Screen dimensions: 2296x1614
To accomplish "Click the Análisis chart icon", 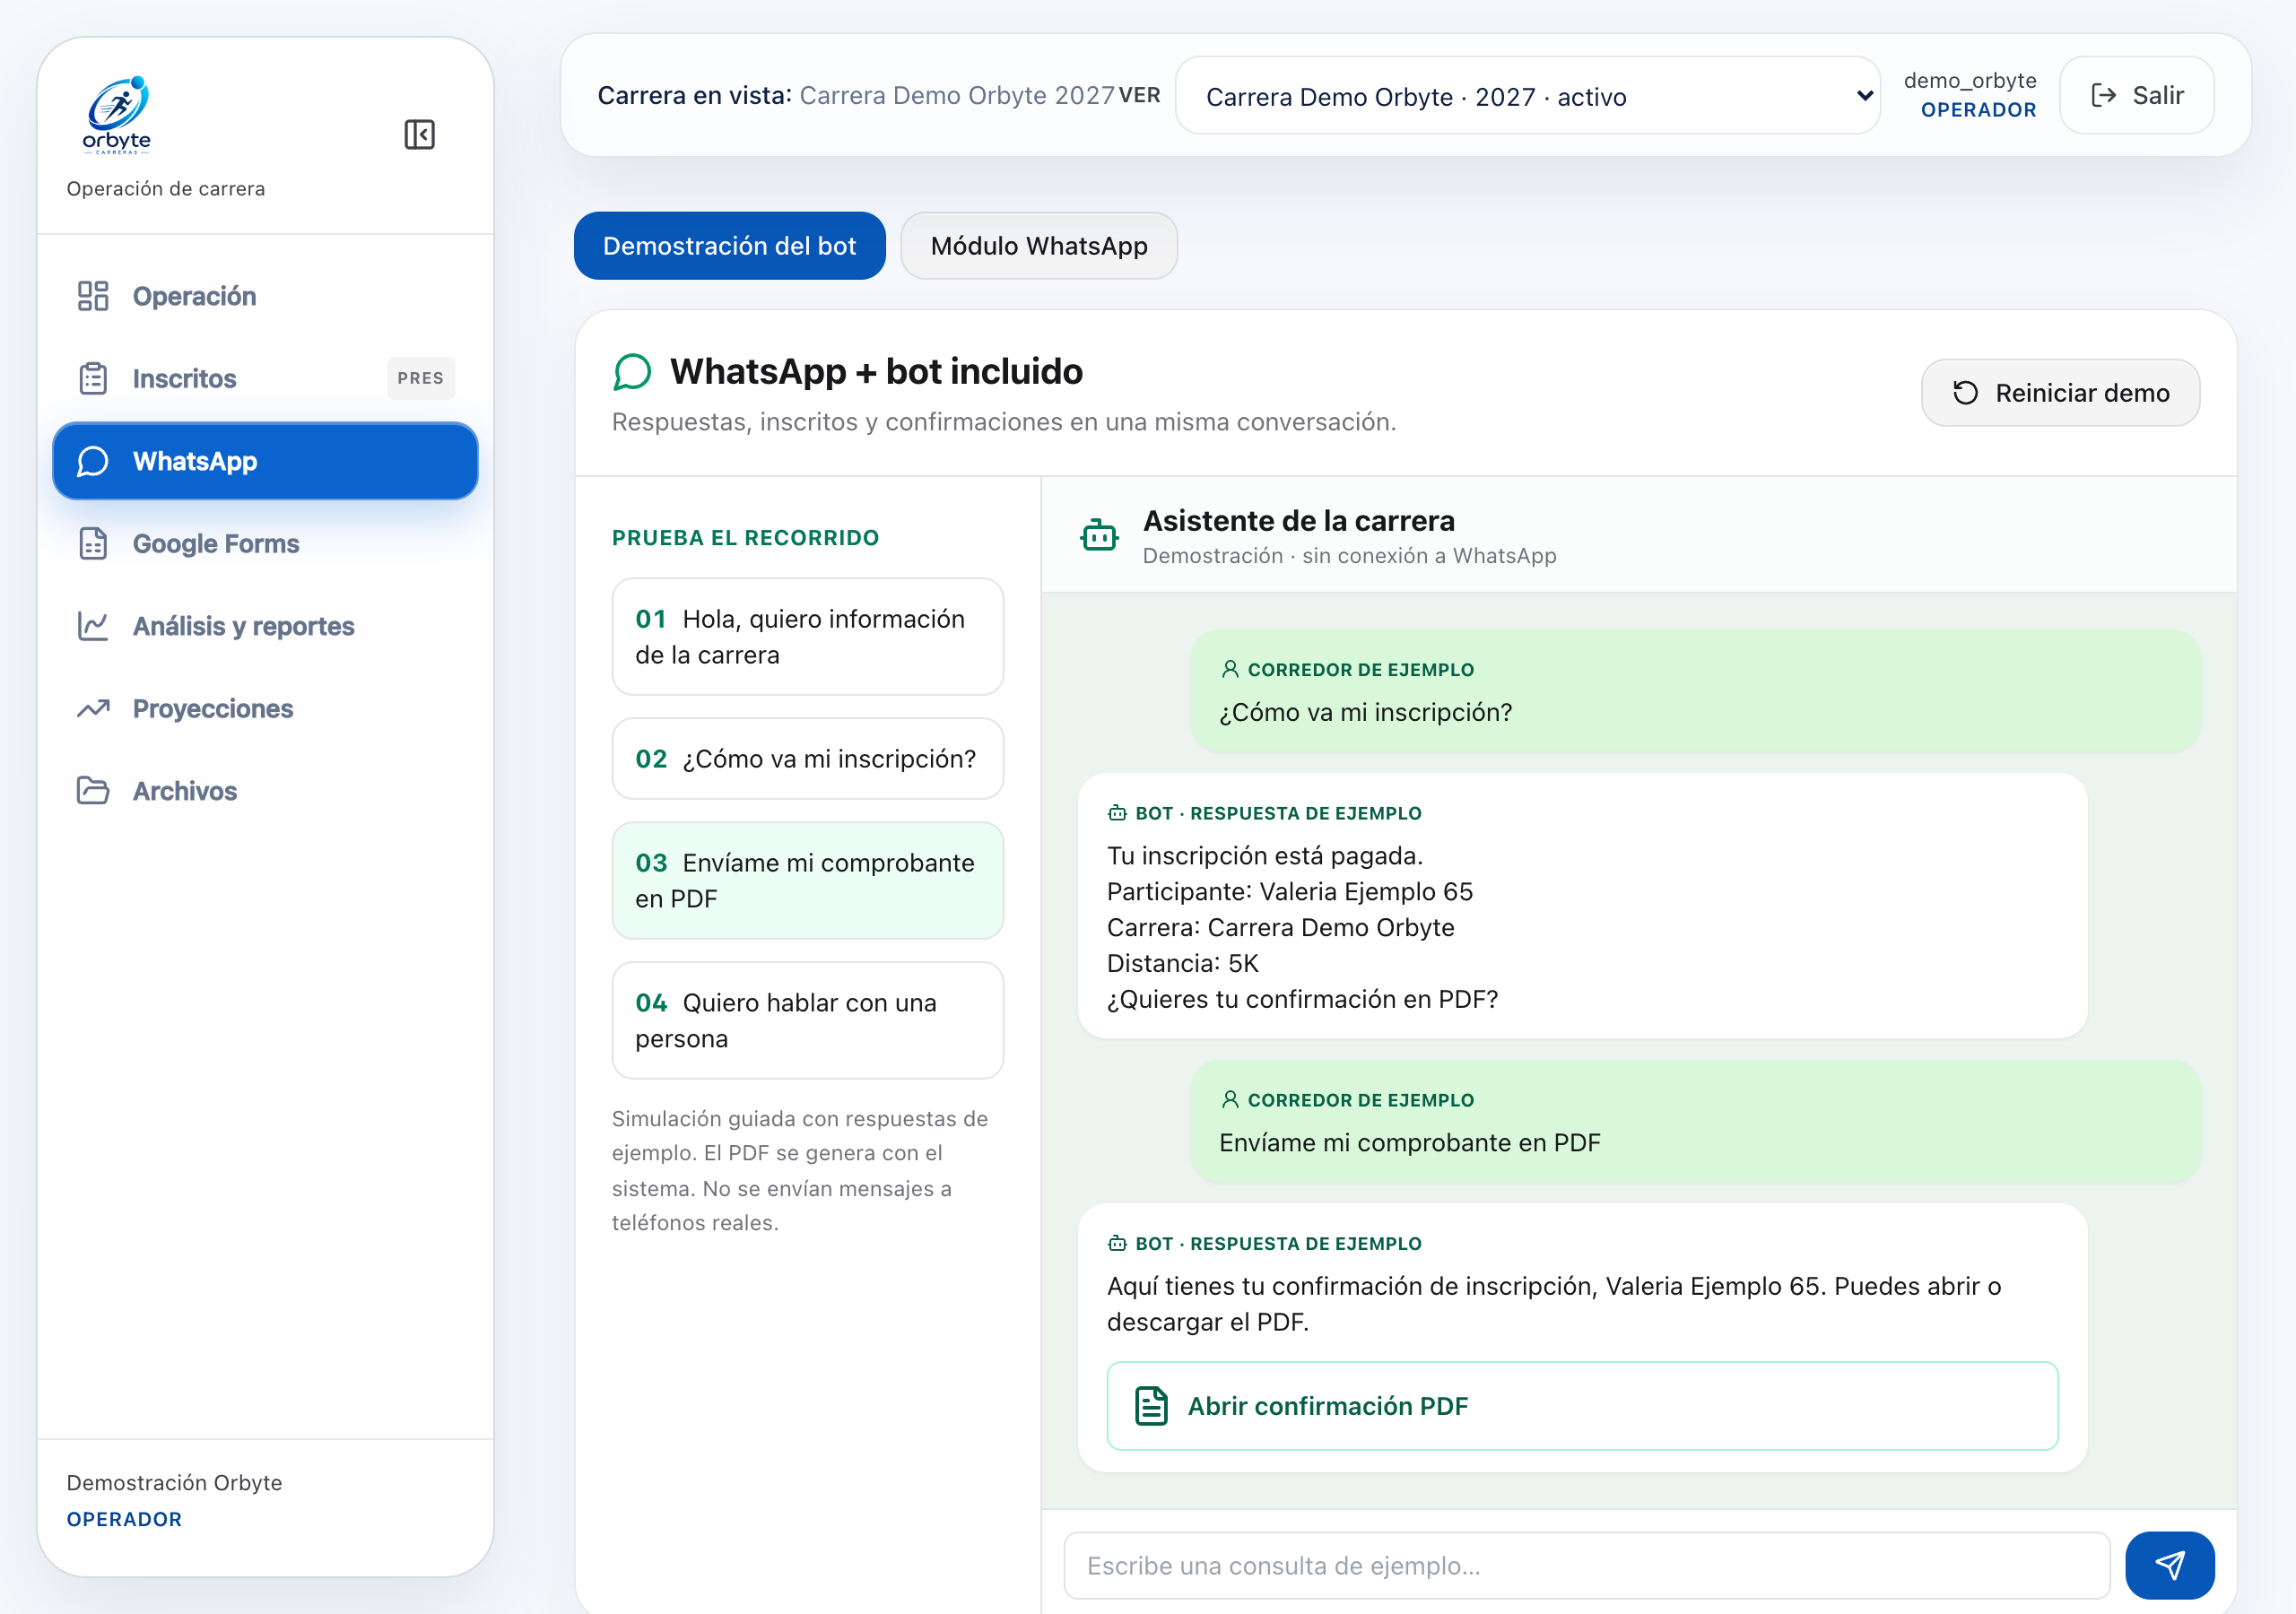I will click(93, 626).
